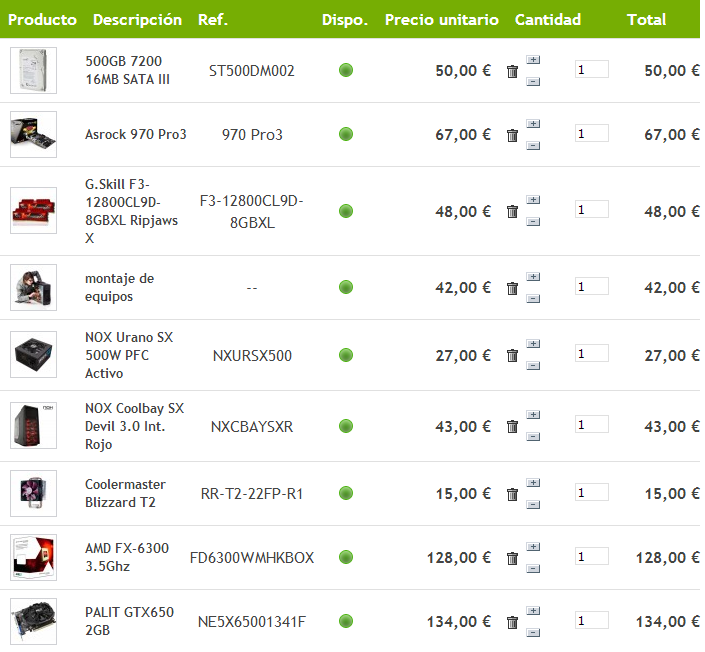Delete PALIT GTX650 2GB graphics card

[512, 623]
